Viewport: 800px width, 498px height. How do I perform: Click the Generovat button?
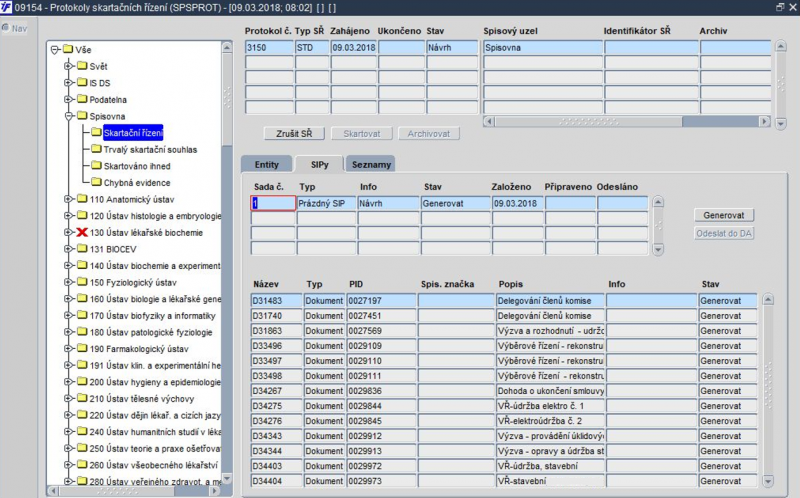(x=725, y=215)
